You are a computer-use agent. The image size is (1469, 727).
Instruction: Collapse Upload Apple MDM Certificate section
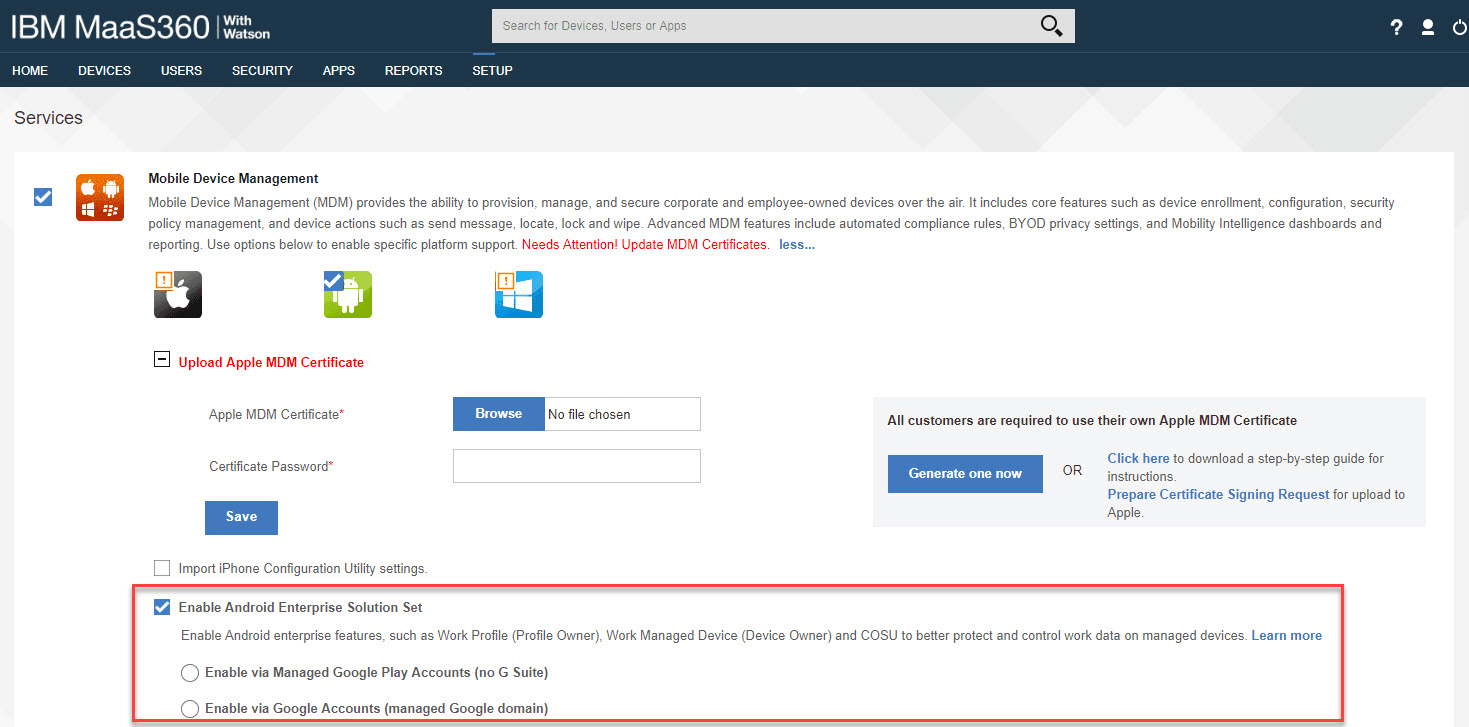(161, 361)
